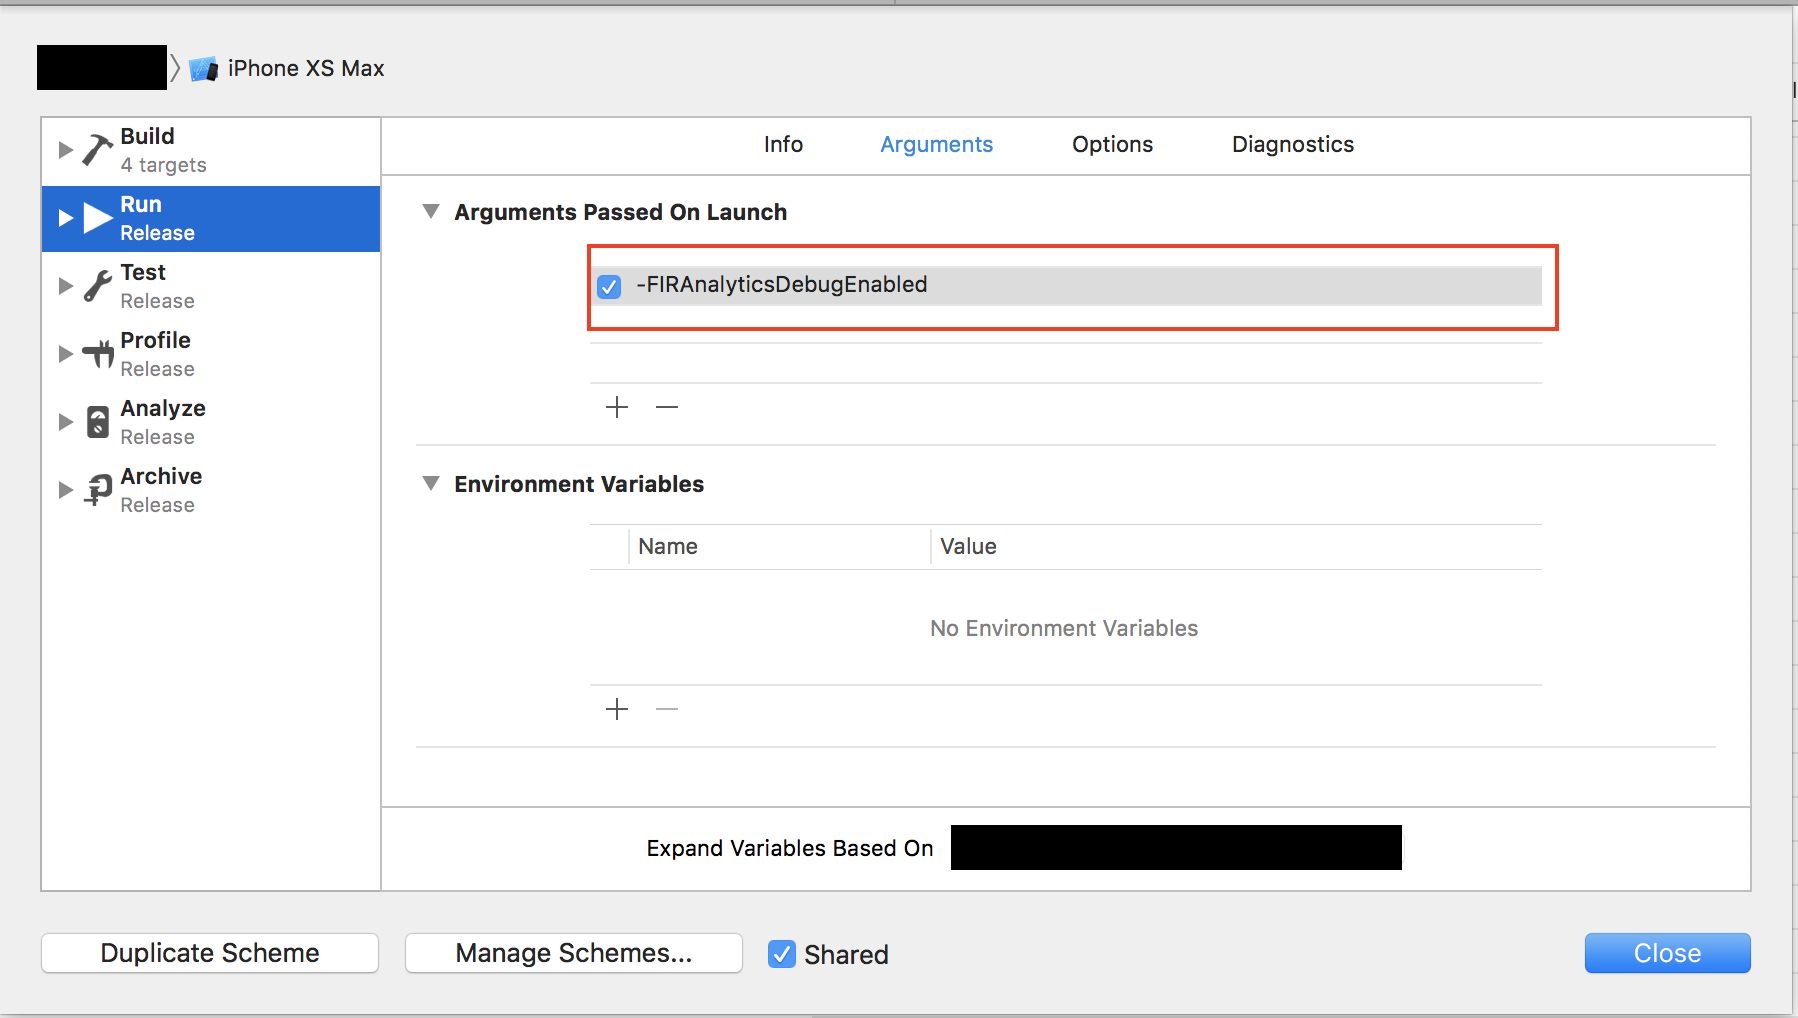Select the Analyze icon in sidebar
This screenshot has height=1018, width=1798.
[96, 421]
